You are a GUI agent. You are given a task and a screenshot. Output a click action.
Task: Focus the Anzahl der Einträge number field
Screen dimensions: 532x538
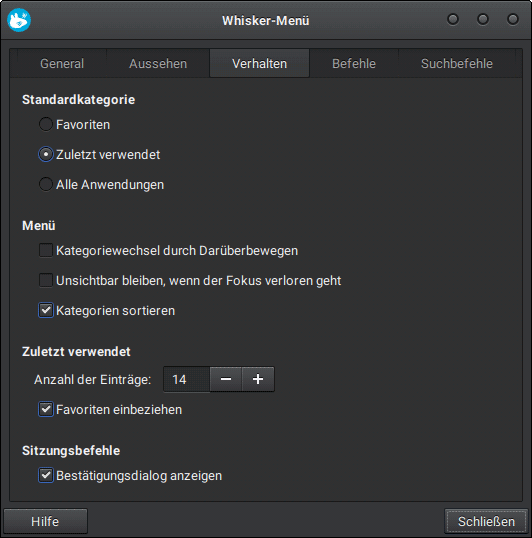(187, 379)
